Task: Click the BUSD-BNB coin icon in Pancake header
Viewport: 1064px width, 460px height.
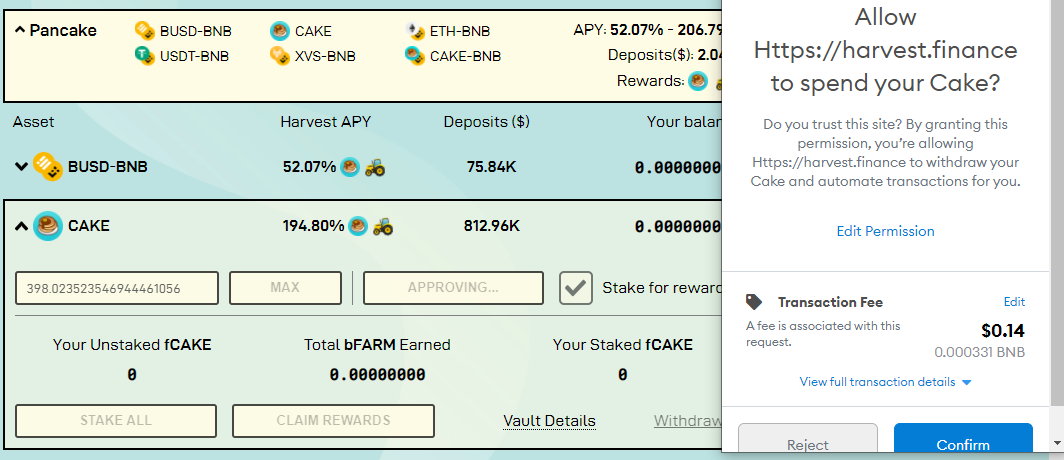Action: 145,31
